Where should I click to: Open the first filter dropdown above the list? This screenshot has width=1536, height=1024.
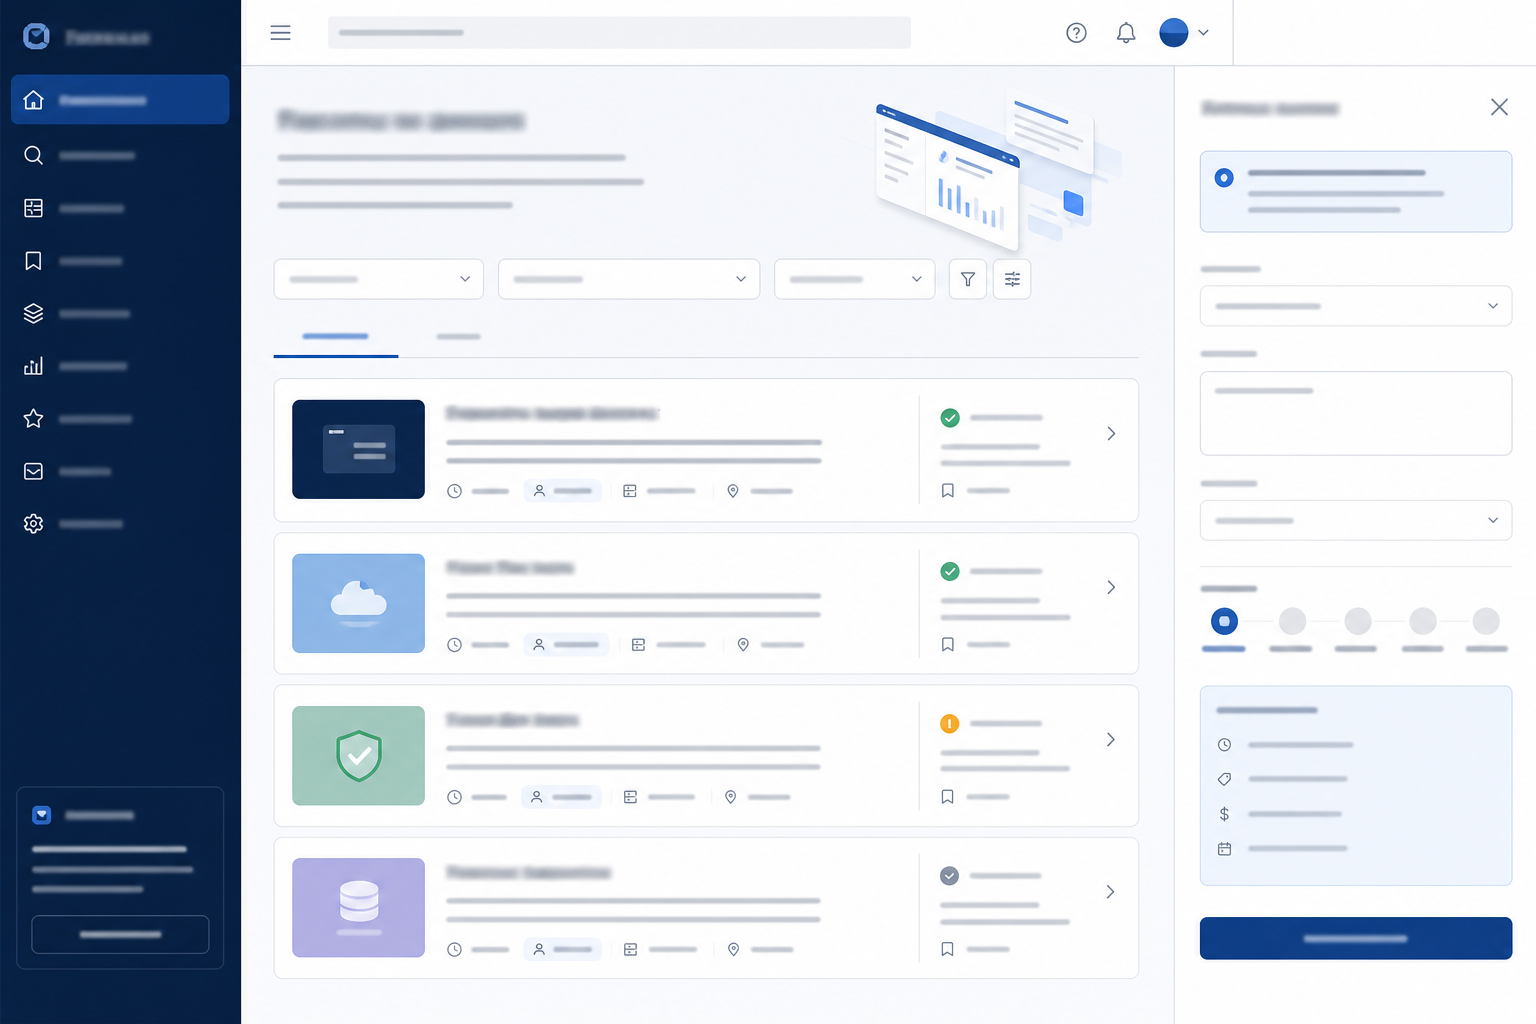point(379,279)
